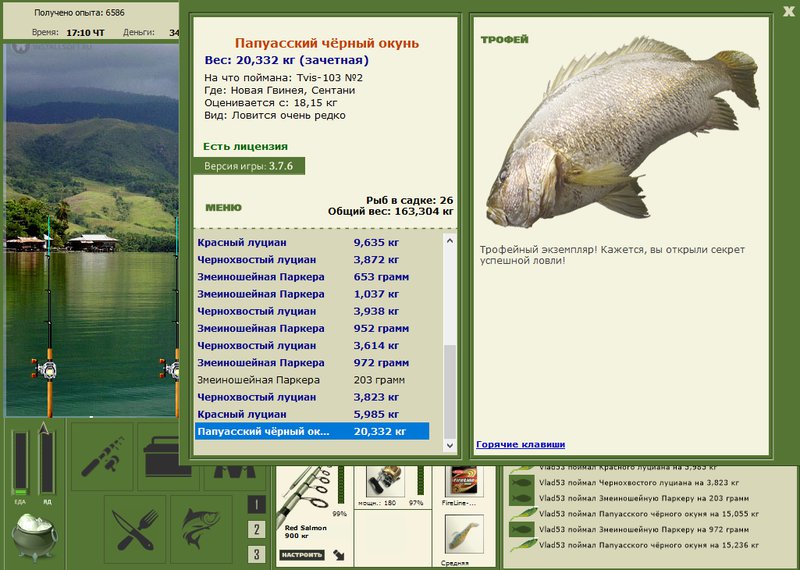Click fish icon beside окуня на 15,055 кг message
The width and height of the screenshot is (800, 570).
(x=522, y=514)
